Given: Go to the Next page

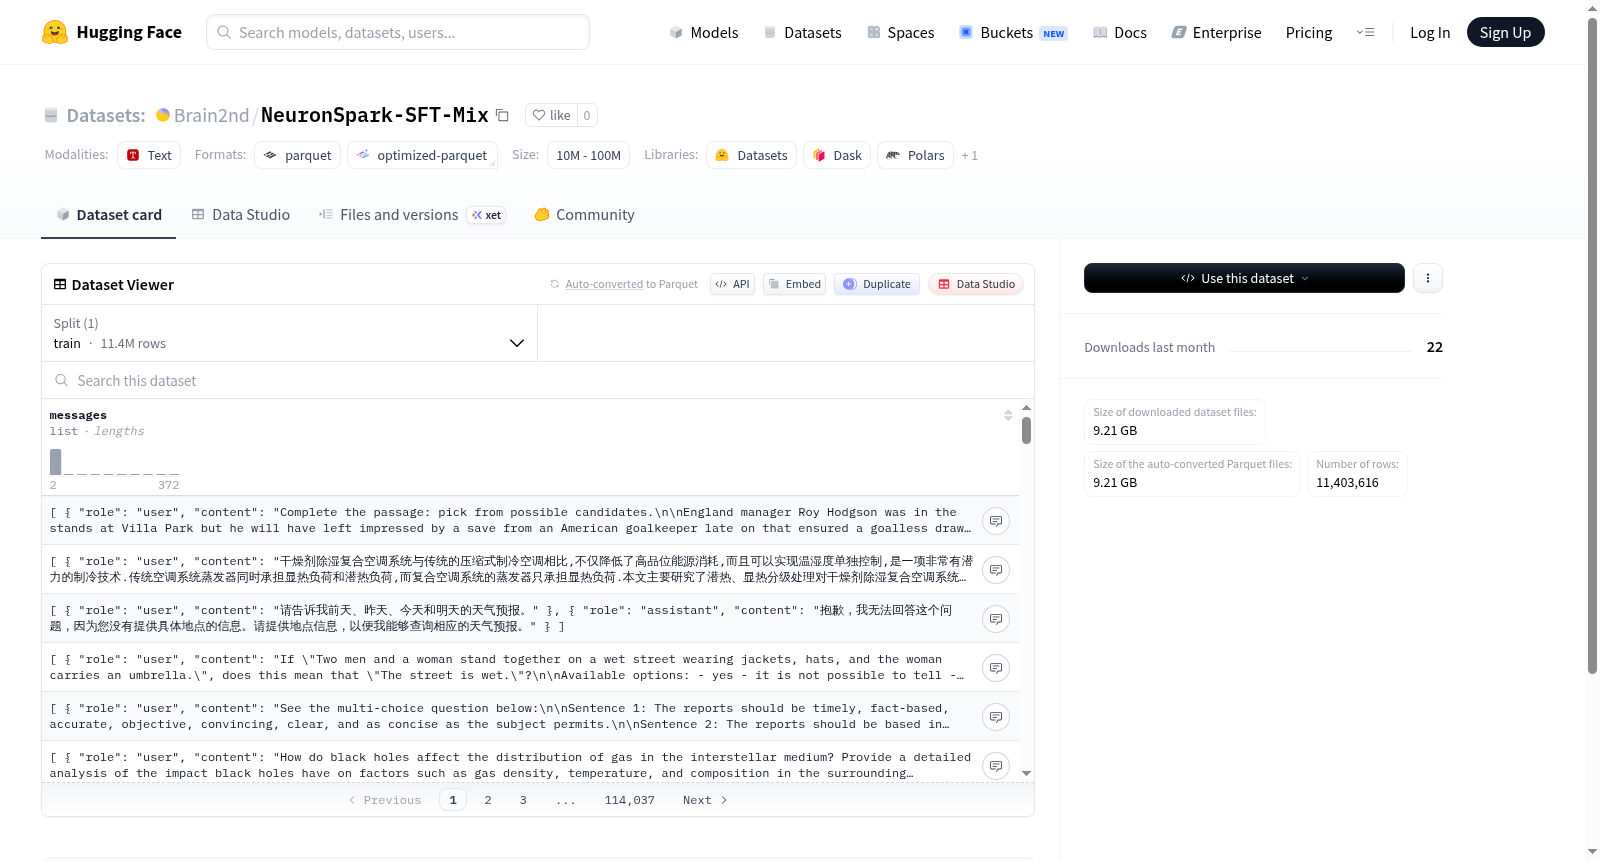Looking at the screenshot, I should pos(705,800).
